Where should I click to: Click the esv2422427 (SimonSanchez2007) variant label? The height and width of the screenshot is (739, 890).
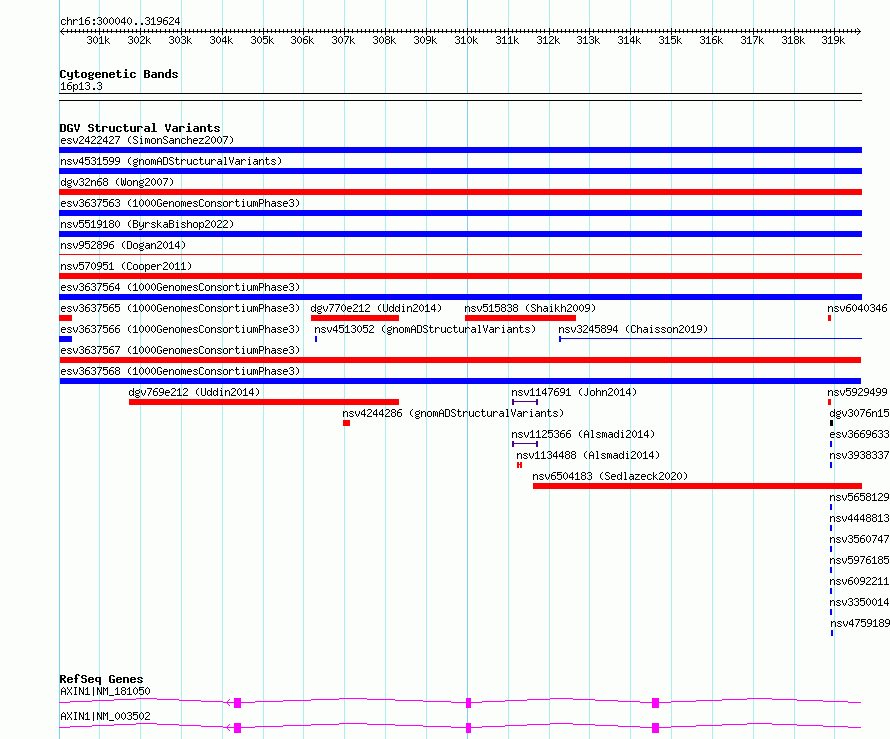146,141
